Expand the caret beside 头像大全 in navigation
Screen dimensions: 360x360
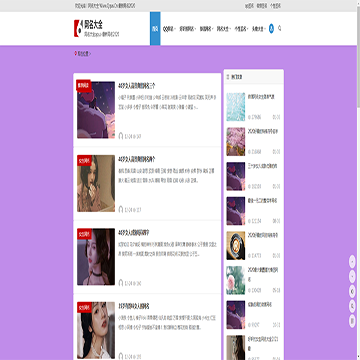pos(264,29)
